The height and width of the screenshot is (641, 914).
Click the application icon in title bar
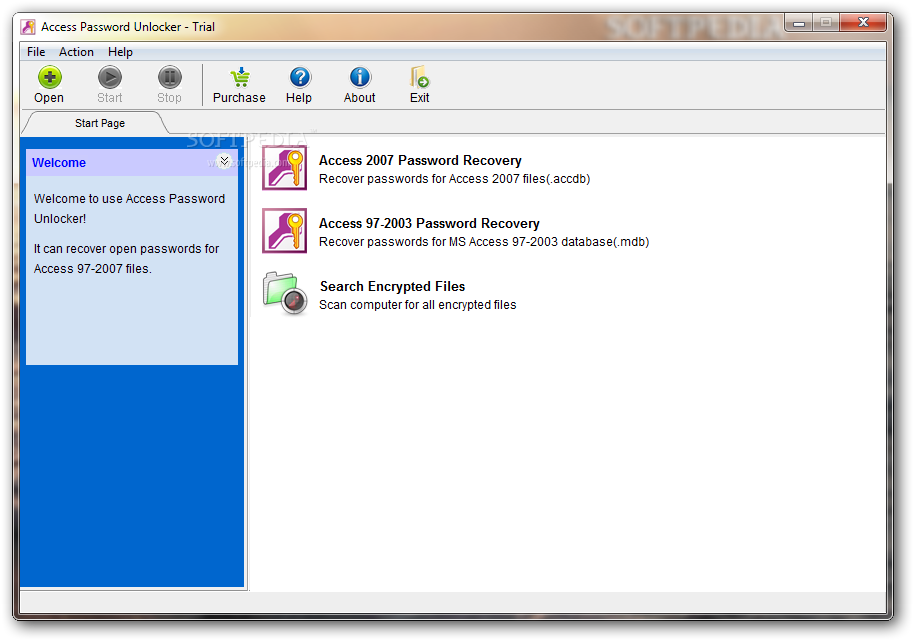28,27
